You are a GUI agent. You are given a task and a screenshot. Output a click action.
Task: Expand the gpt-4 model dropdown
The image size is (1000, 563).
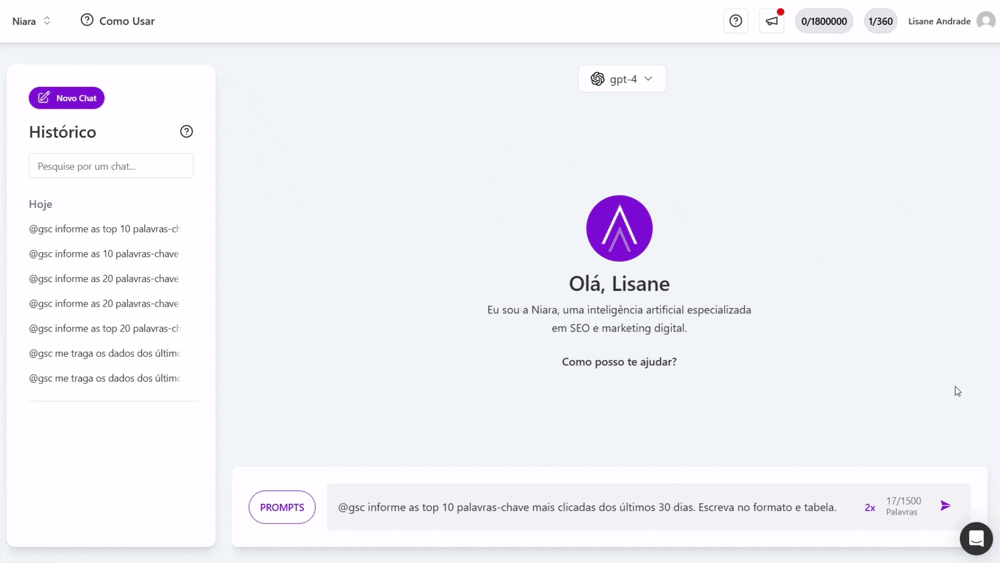(x=622, y=79)
